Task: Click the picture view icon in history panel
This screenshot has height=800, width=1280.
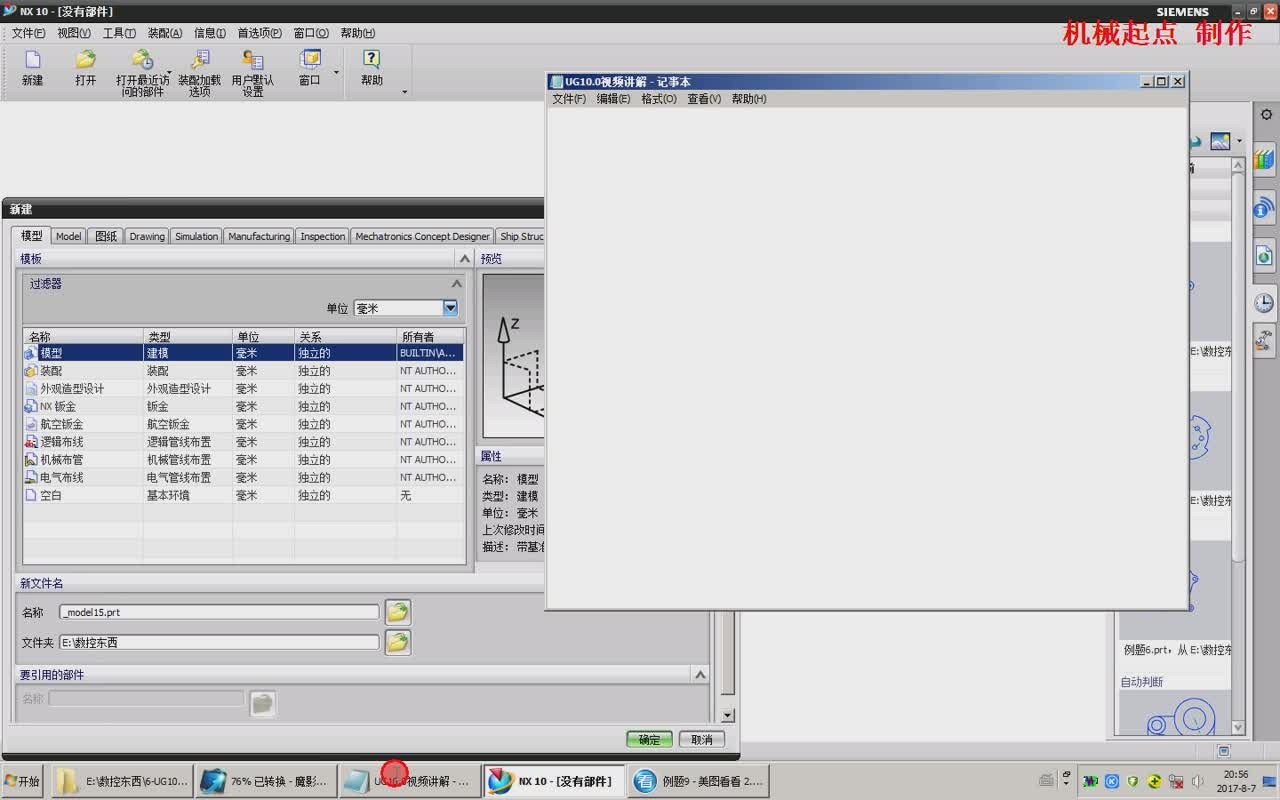Action: [x=1220, y=142]
